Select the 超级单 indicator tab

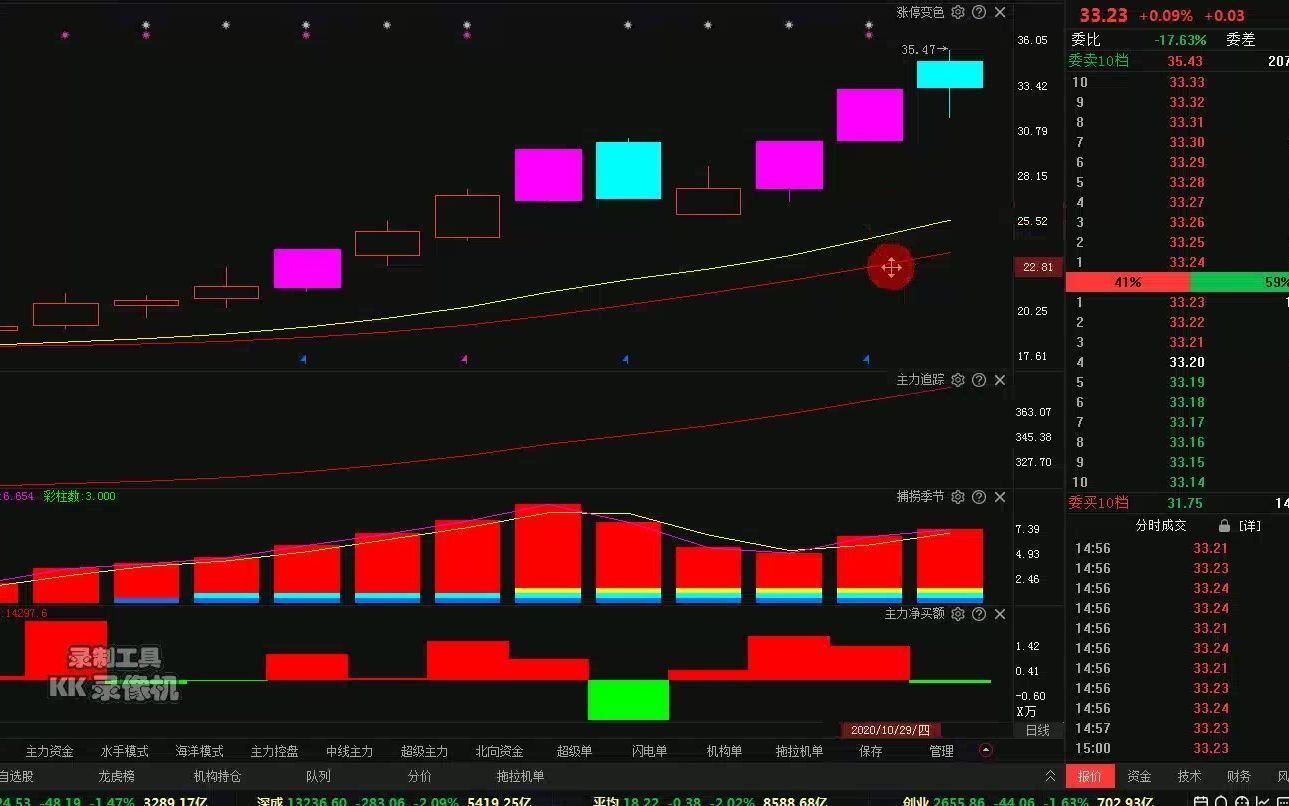click(575, 751)
